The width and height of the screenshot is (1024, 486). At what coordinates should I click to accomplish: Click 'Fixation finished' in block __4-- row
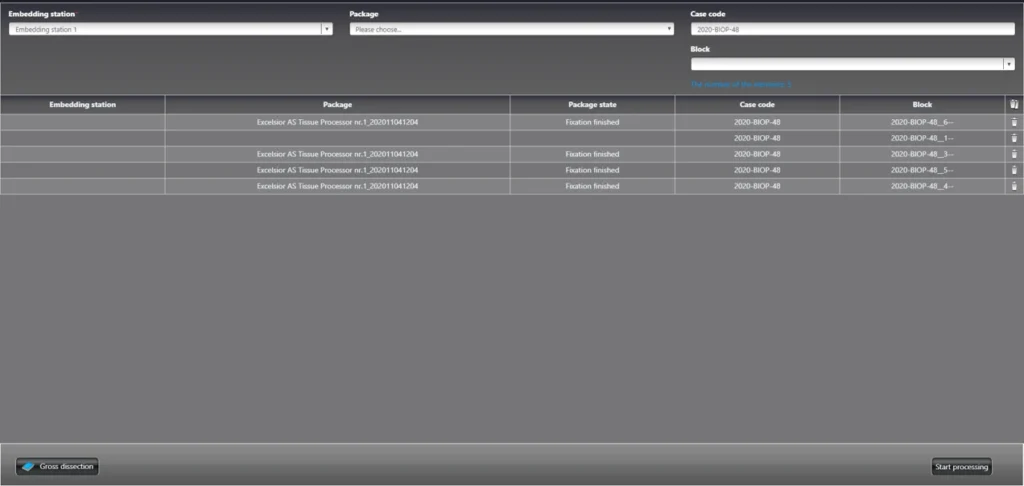coord(592,186)
